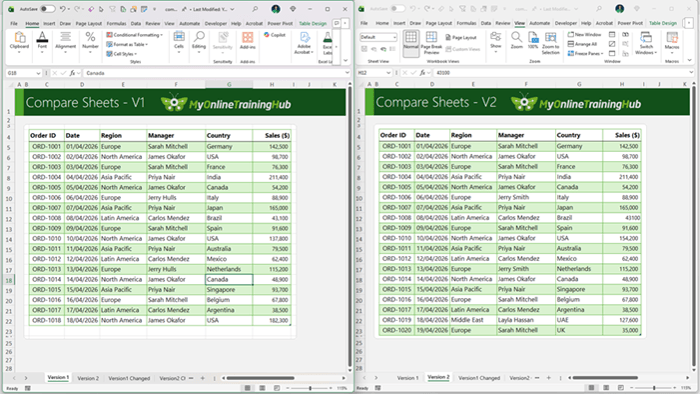Select 154,200 sales cell in right sheet
The height and width of the screenshot is (394, 700).
pos(621,238)
